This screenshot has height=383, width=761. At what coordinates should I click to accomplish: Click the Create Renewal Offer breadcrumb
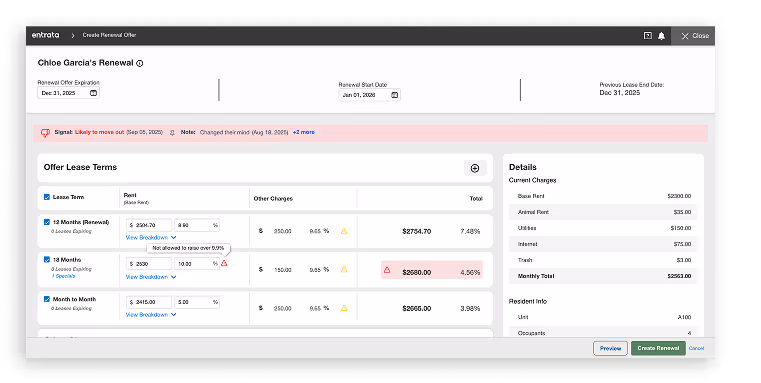pyautogui.click(x=109, y=35)
